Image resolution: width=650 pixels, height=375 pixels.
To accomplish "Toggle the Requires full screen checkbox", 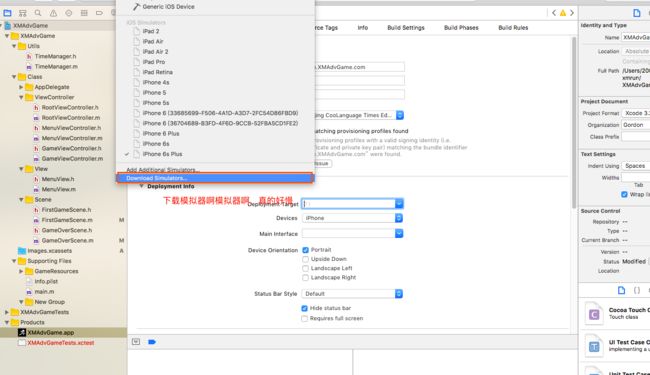I will (x=305, y=319).
